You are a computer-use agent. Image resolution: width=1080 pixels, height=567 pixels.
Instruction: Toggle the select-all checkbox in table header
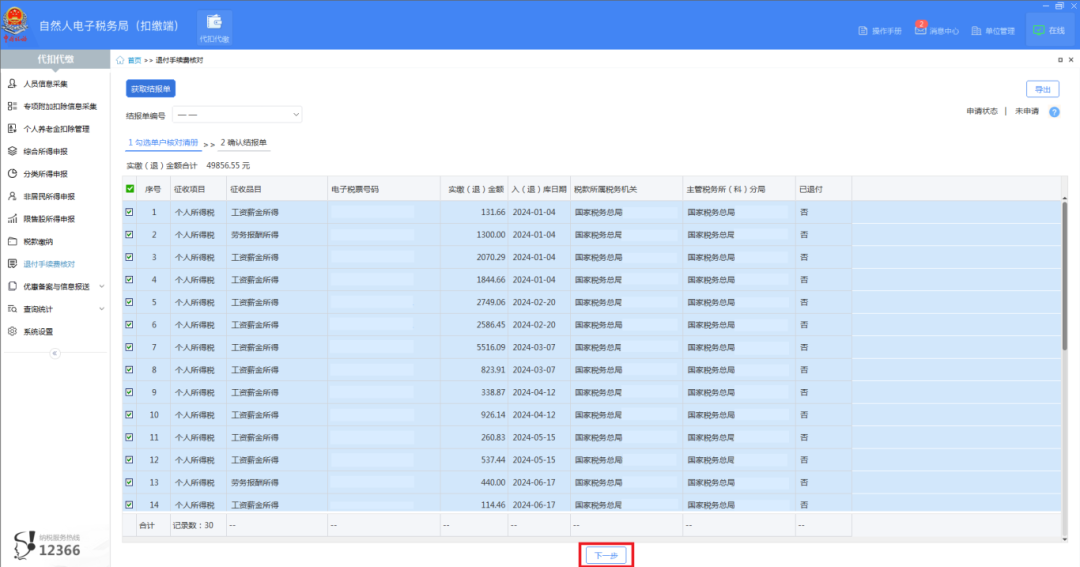coord(129,189)
